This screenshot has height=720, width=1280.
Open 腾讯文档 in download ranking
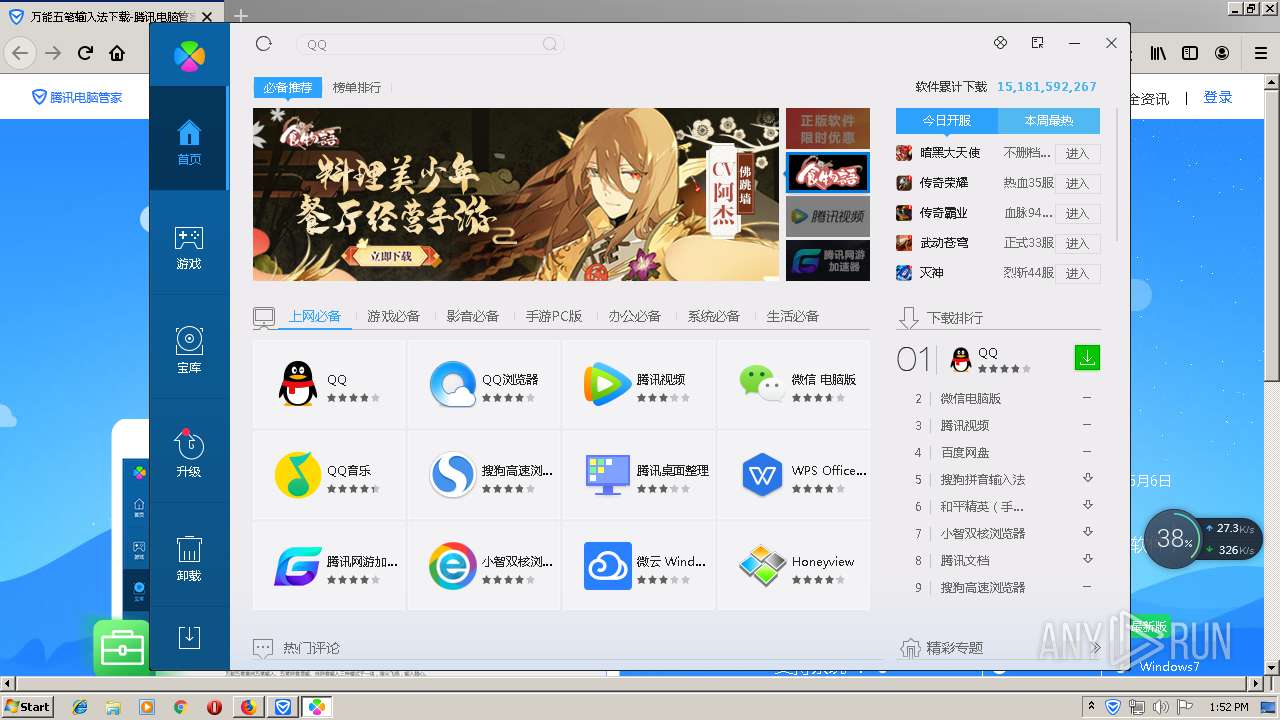[964, 561]
